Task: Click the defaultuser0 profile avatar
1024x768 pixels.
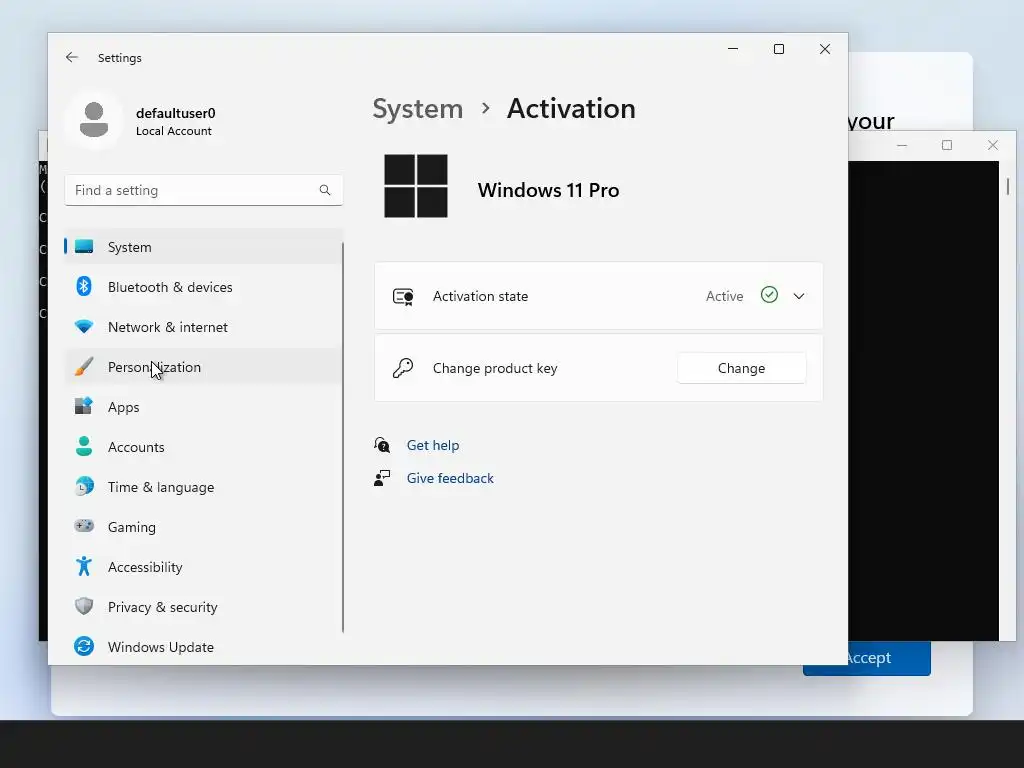Action: [x=94, y=120]
